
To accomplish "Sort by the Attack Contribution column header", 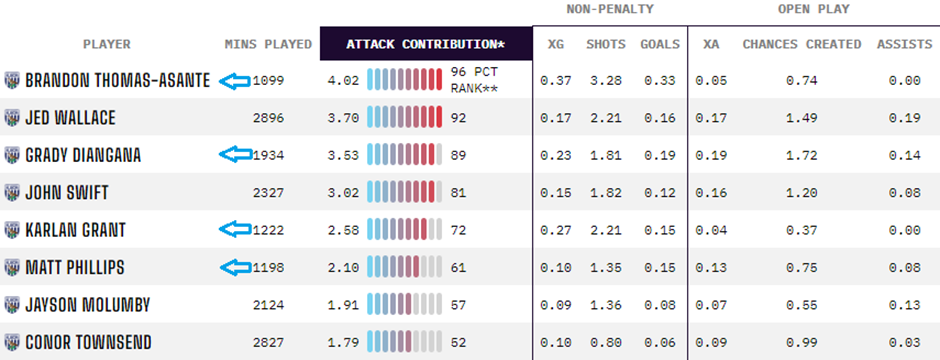I will click(x=426, y=44).
